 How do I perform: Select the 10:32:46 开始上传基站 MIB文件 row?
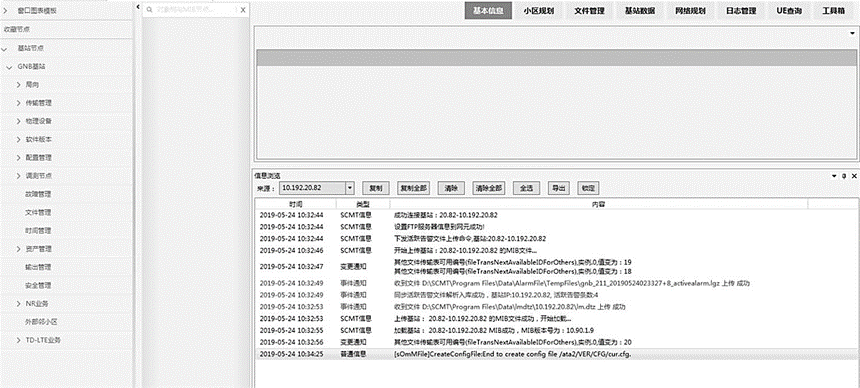tap(556, 250)
